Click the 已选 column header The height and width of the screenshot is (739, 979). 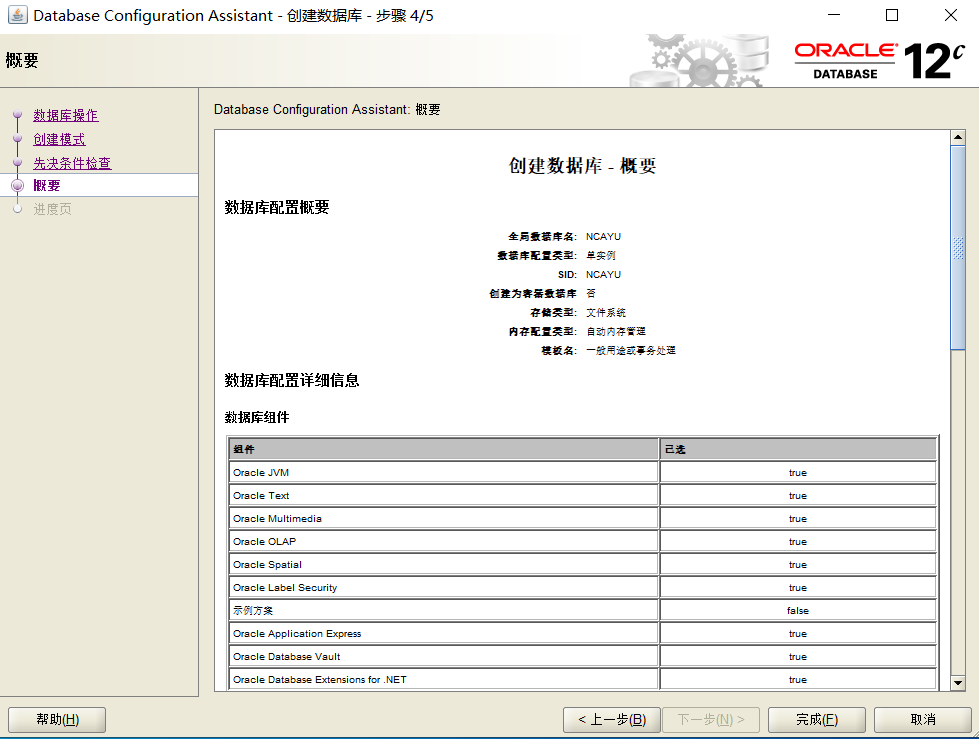(798, 449)
